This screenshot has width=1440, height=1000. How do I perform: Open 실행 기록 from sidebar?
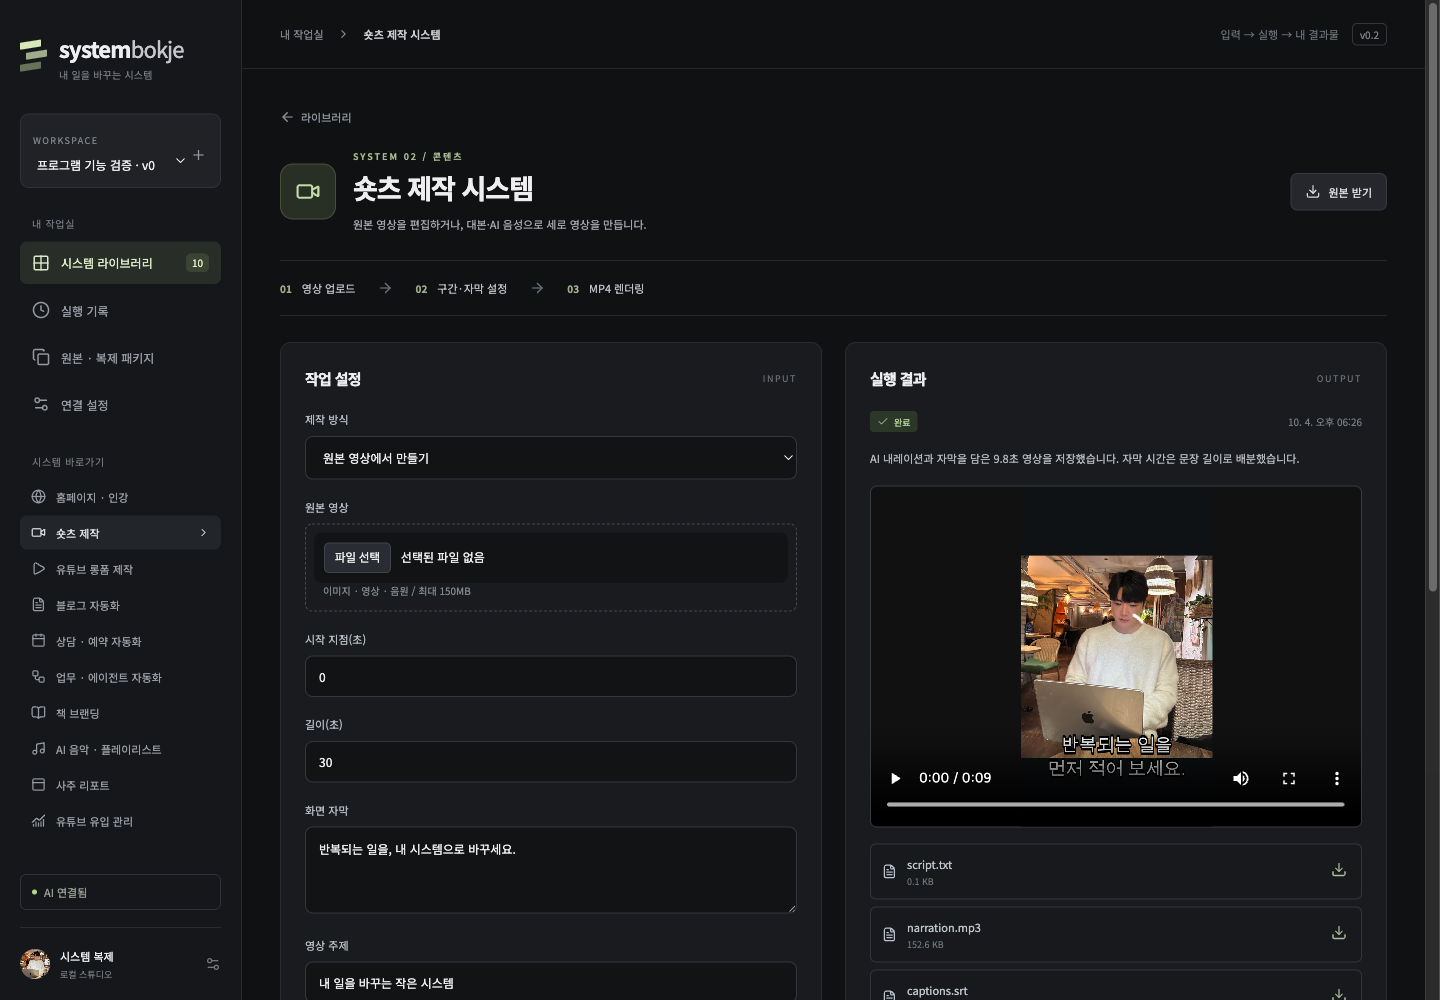click(120, 311)
